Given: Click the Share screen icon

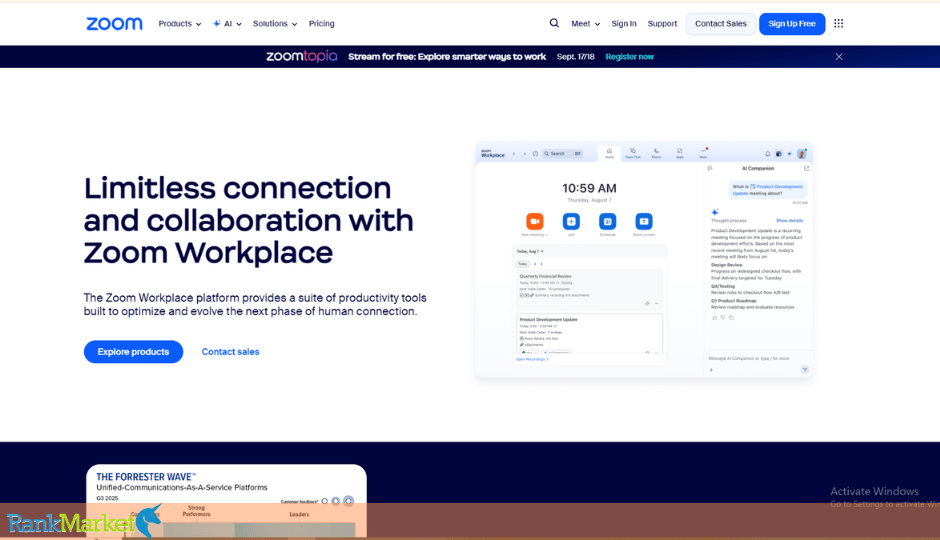Looking at the screenshot, I should coord(644,221).
